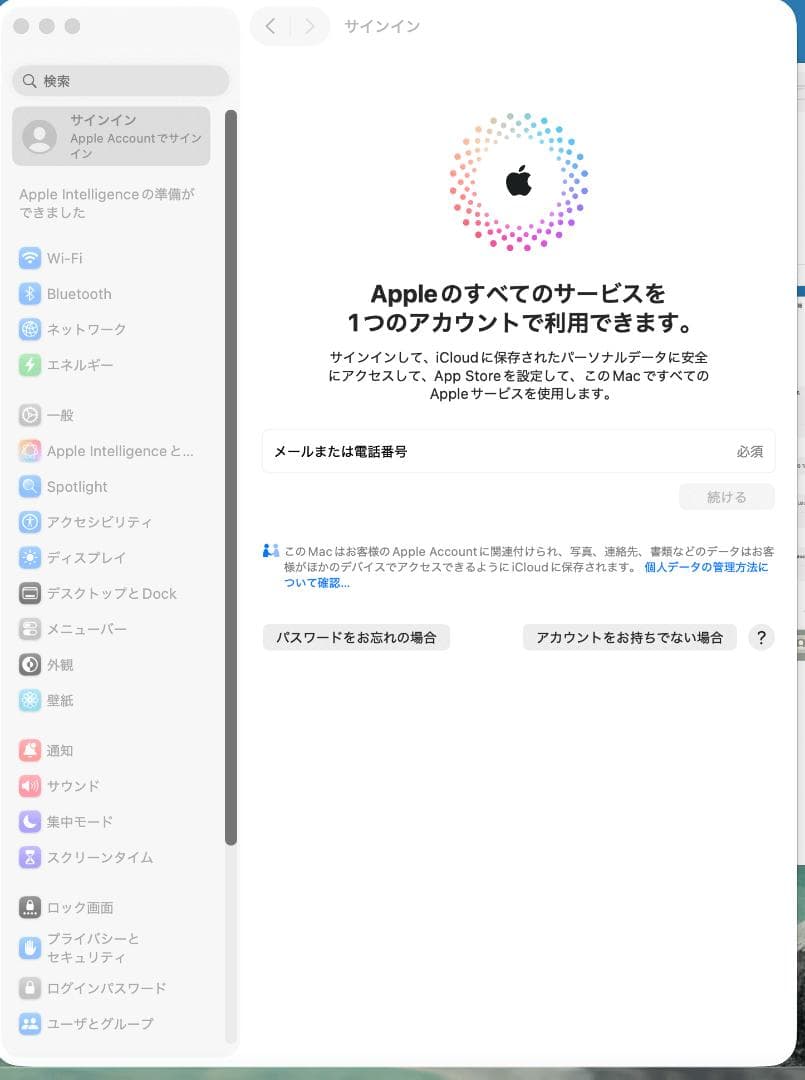The width and height of the screenshot is (805, 1080).
Task: Click the サウンド label text
Action: [x=73, y=786]
